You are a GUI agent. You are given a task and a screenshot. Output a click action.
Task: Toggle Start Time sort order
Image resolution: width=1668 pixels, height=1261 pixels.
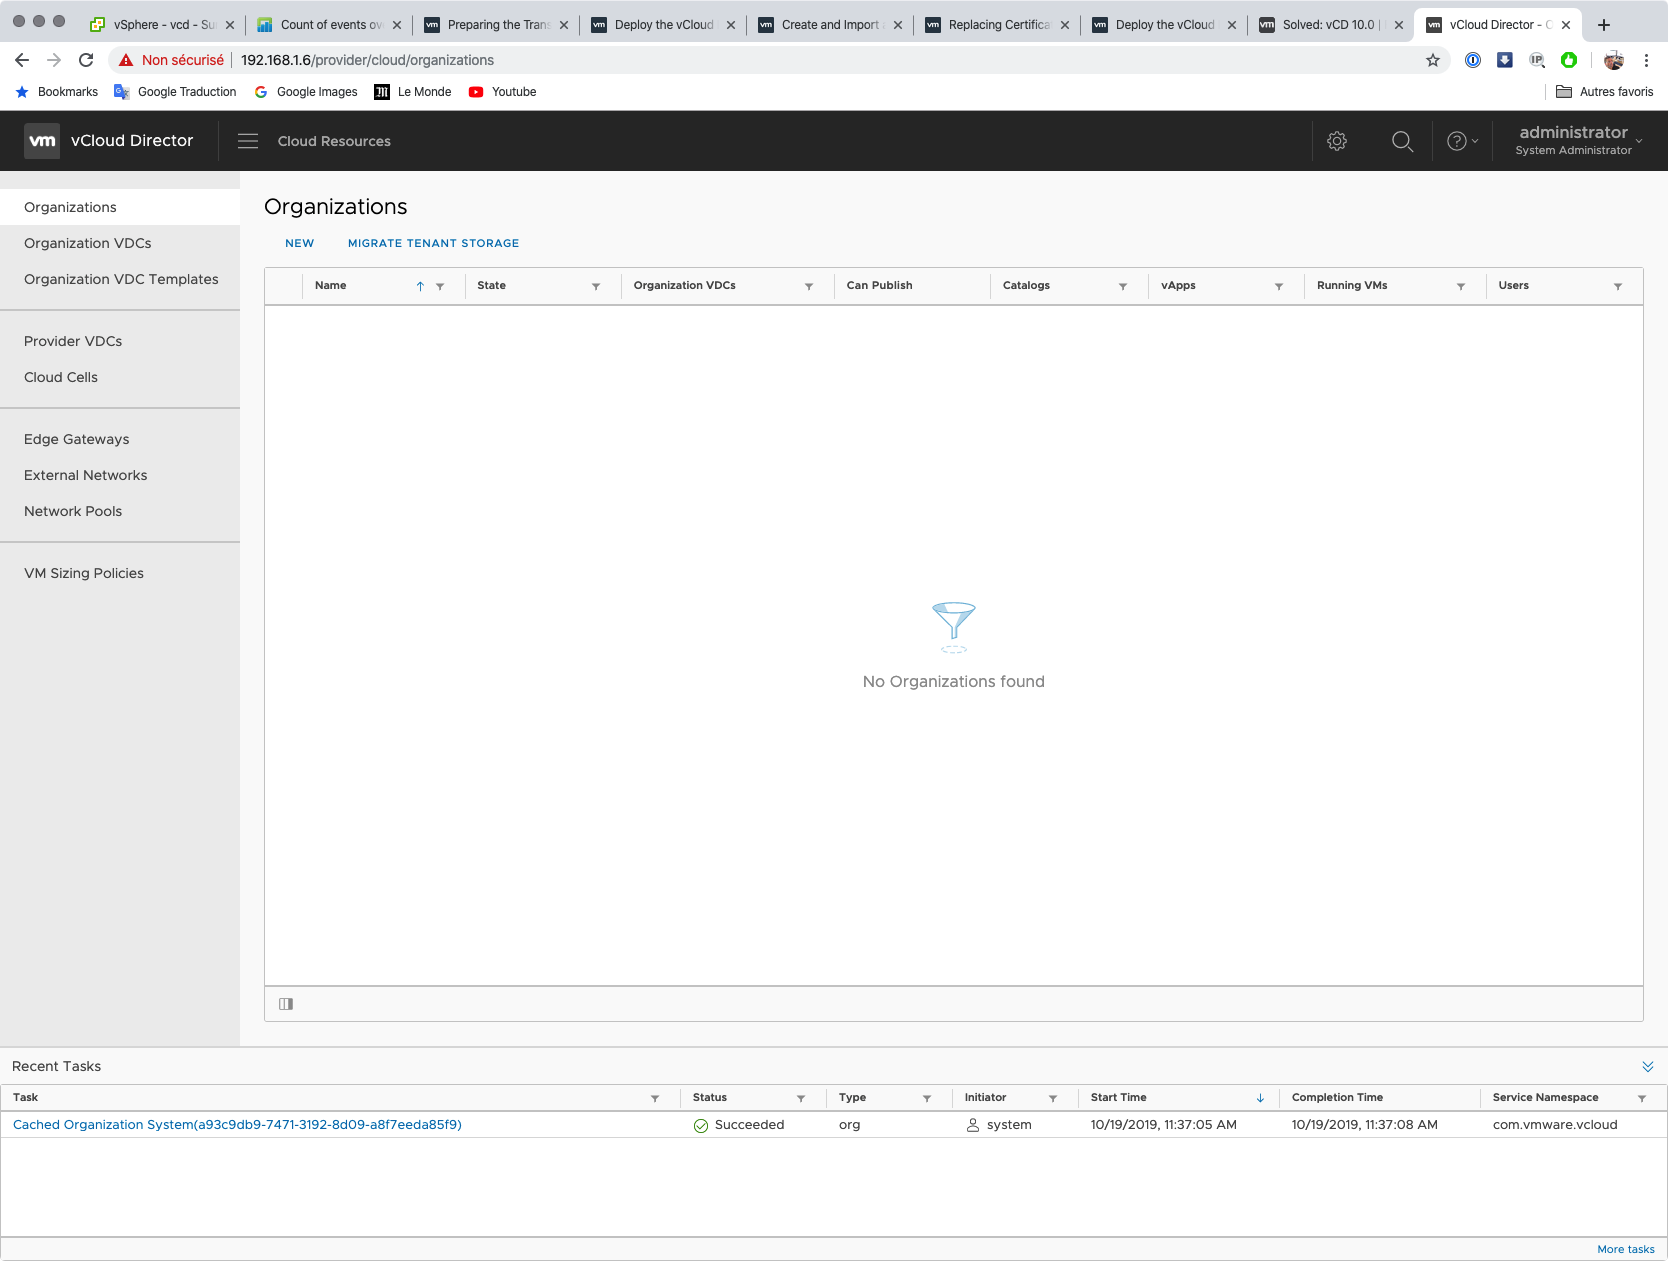tap(1260, 1098)
